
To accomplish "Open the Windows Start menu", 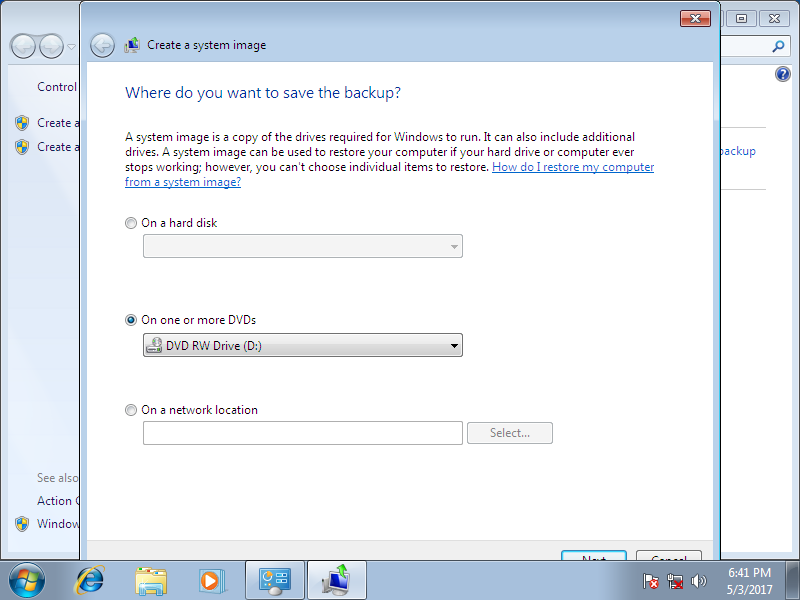I will tap(27, 581).
